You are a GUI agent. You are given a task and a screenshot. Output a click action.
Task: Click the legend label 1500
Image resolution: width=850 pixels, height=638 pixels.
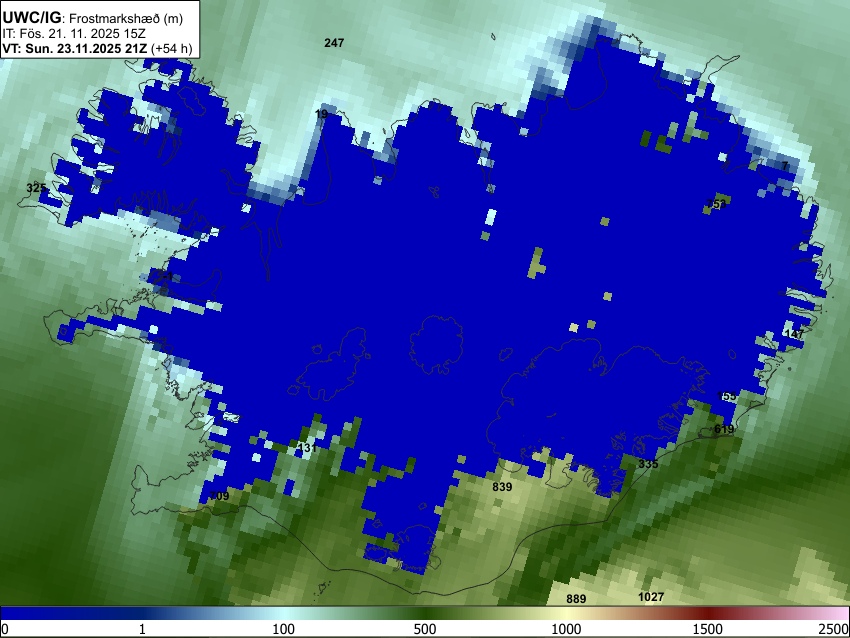pos(707,629)
